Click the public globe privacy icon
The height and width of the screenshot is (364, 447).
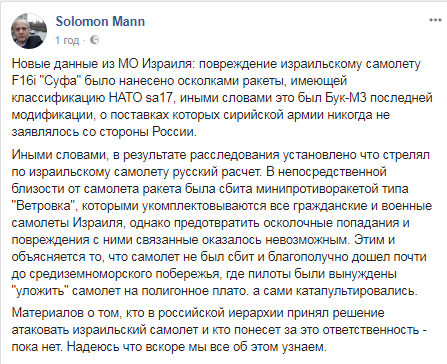pos(94,40)
